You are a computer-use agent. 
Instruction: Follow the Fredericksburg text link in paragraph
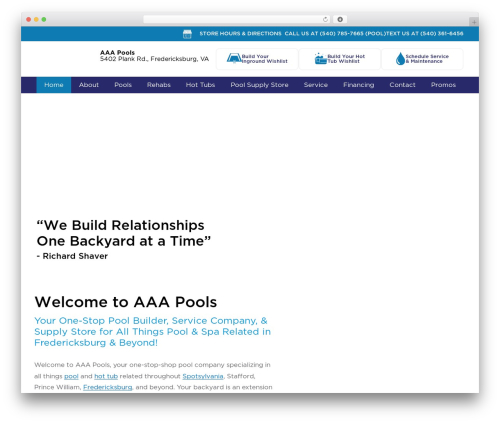tap(107, 387)
